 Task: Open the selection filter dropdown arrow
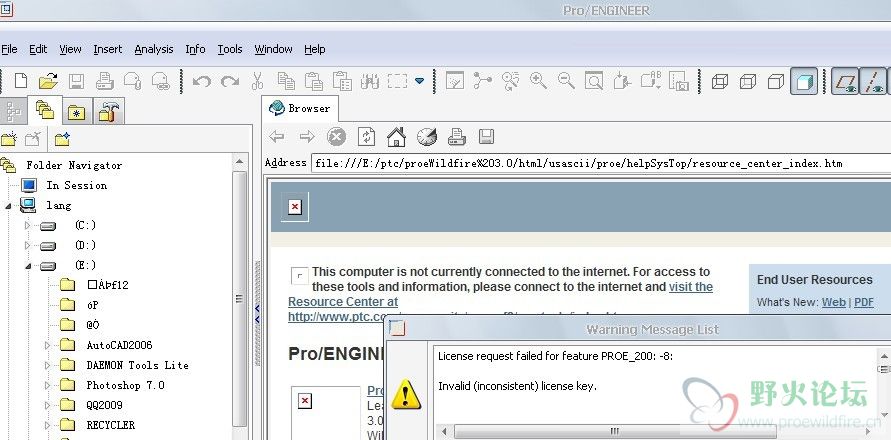point(419,81)
